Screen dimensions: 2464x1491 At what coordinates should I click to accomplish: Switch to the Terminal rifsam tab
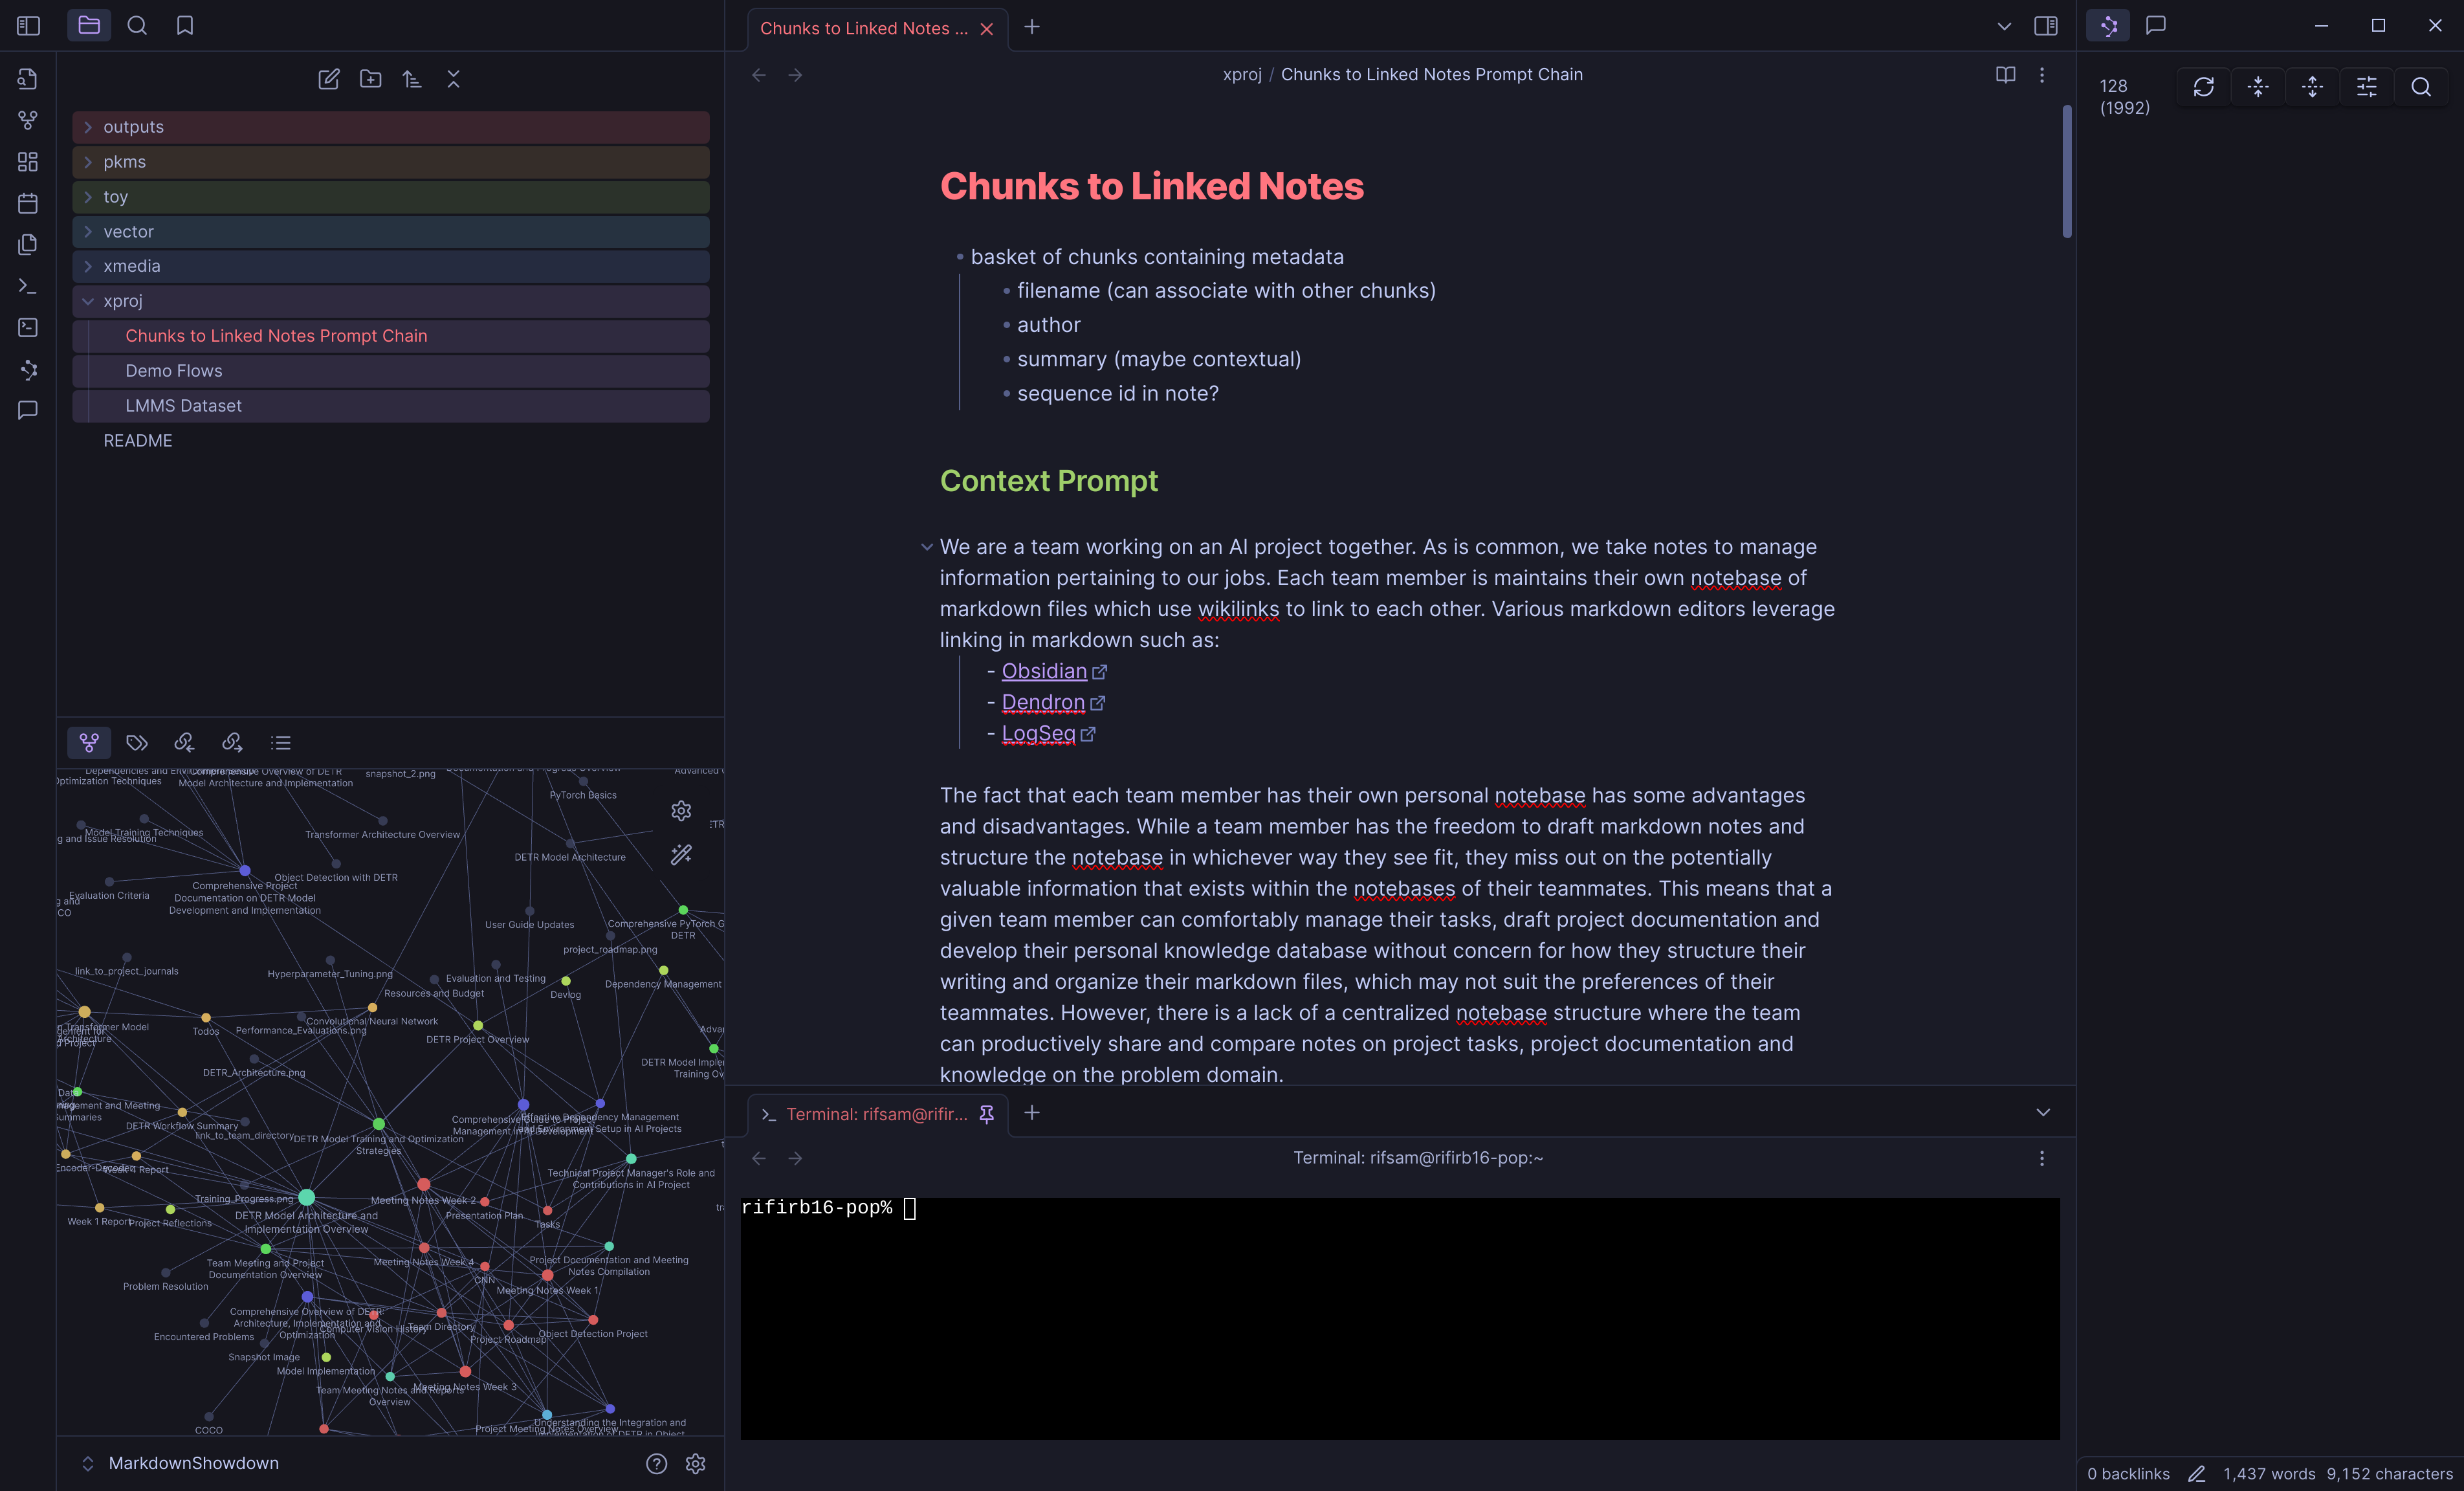[x=875, y=1114]
